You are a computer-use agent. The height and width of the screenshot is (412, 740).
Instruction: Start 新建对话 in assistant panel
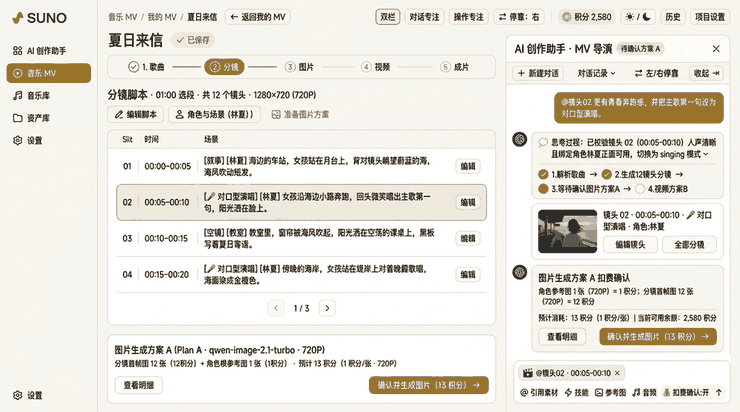click(x=538, y=73)
